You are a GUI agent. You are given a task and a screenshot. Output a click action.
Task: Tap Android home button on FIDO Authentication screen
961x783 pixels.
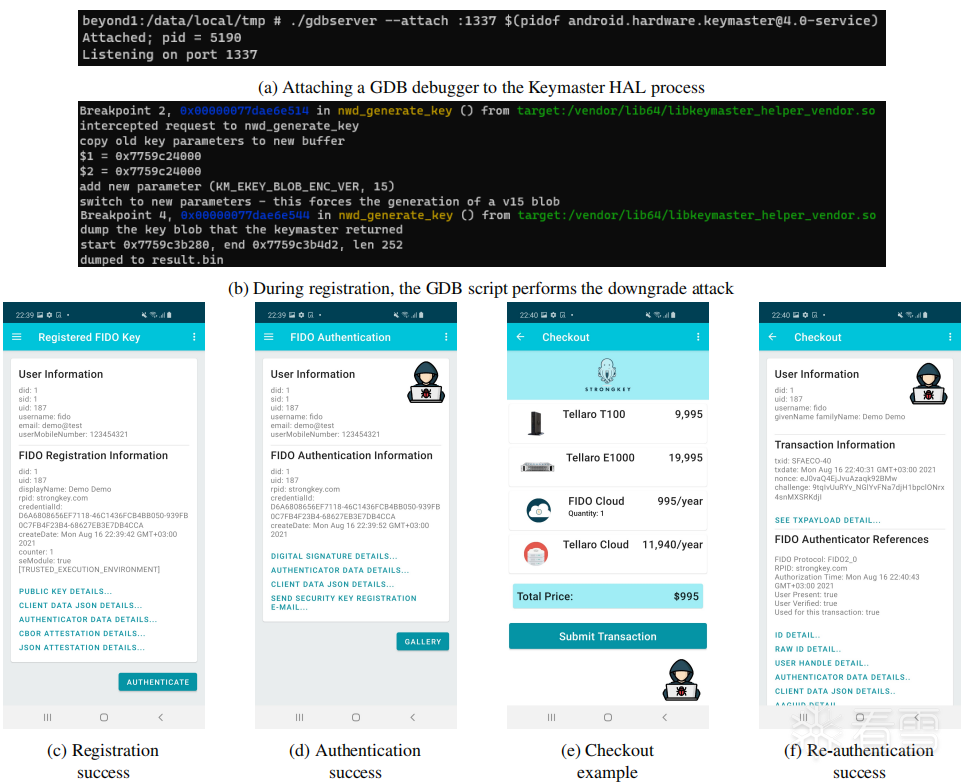355,717
